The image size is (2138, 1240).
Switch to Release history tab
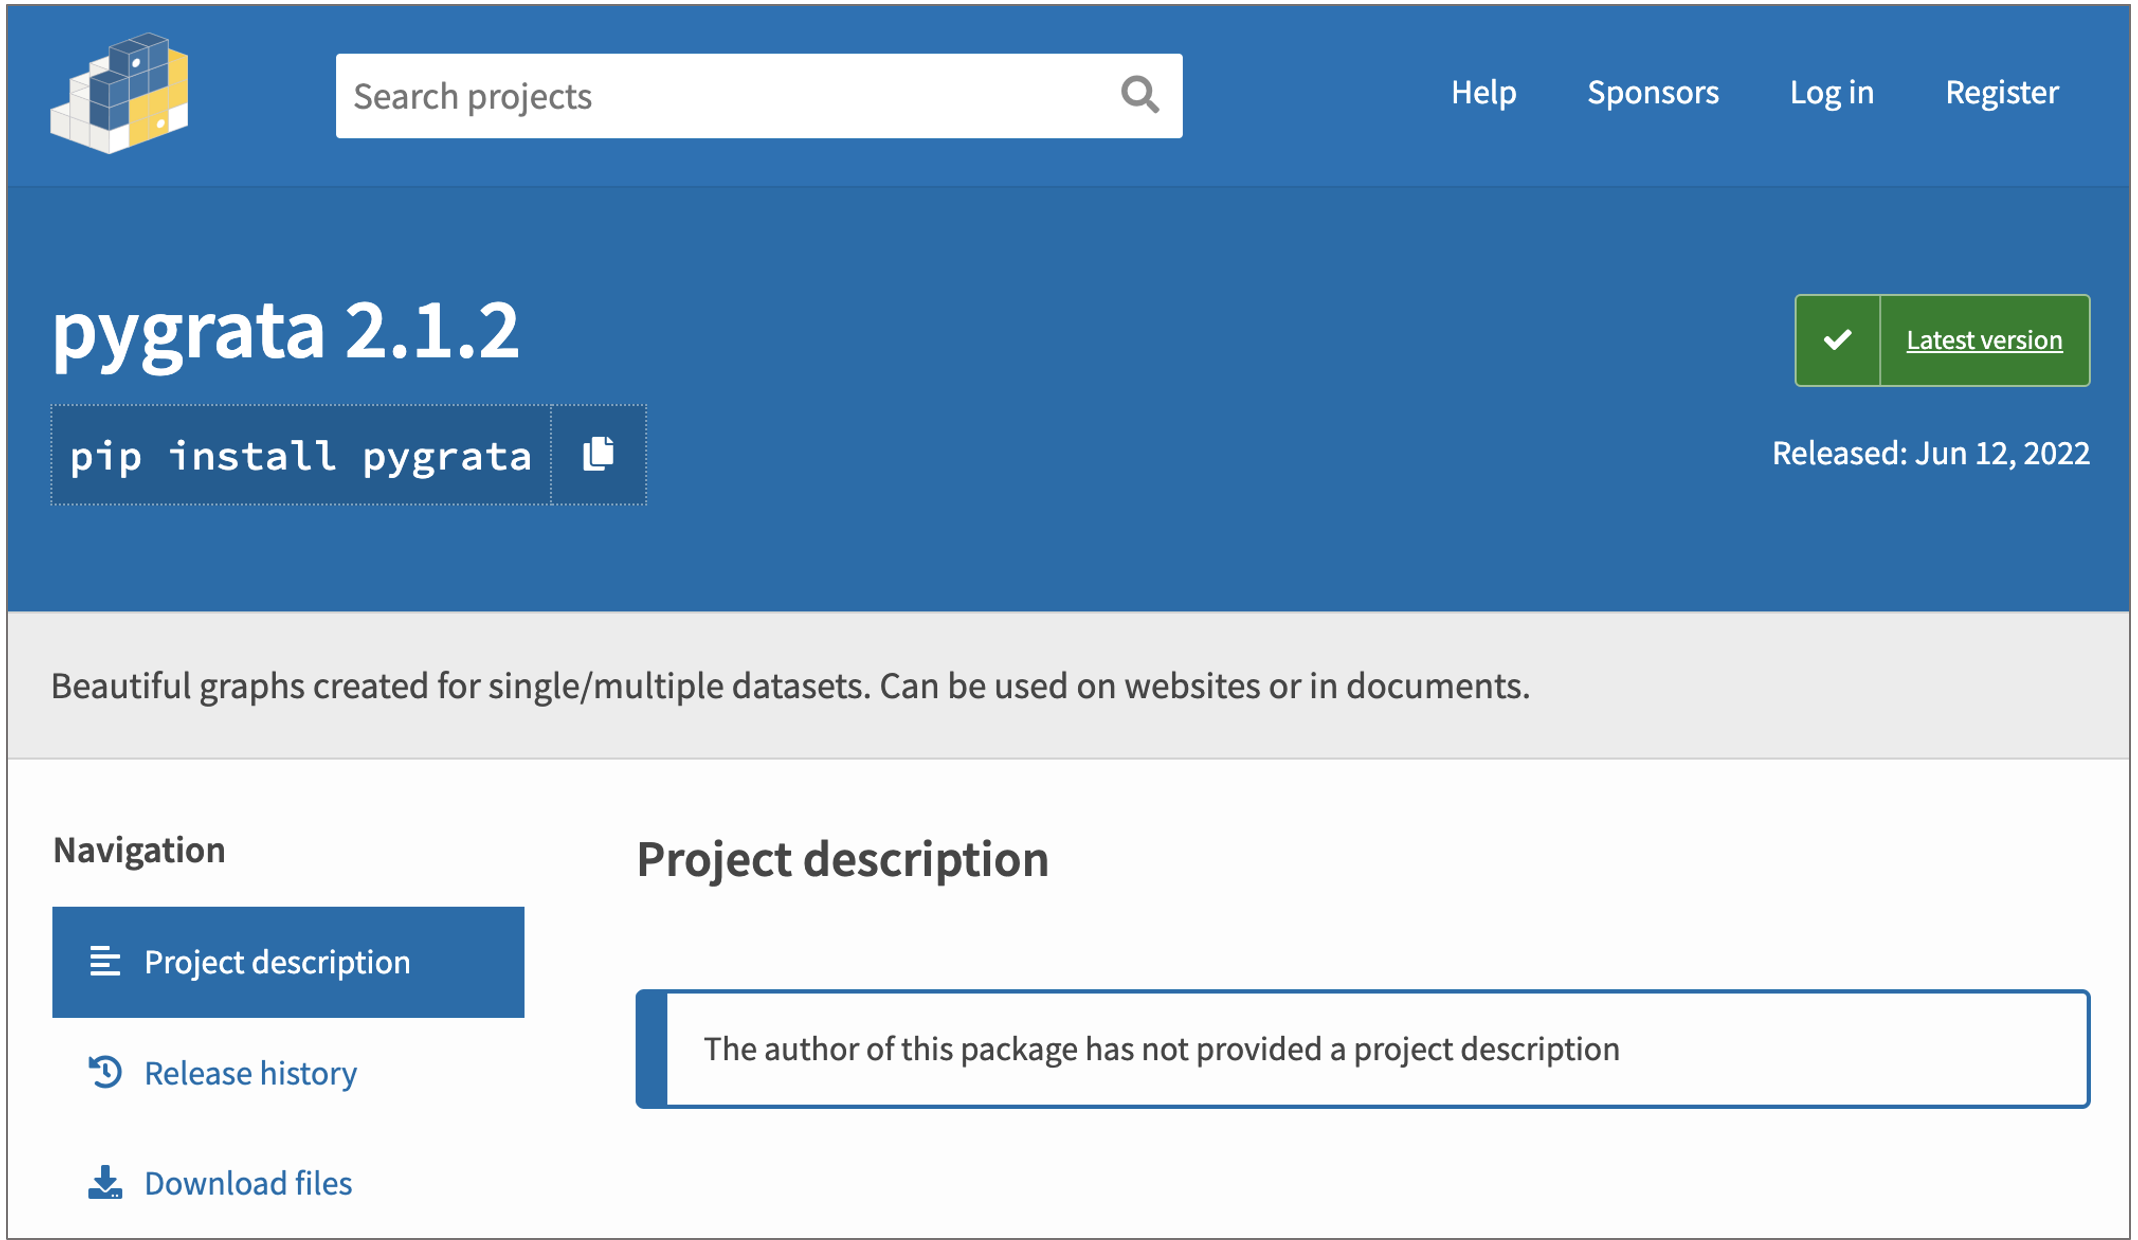[x=250, y=1073]
